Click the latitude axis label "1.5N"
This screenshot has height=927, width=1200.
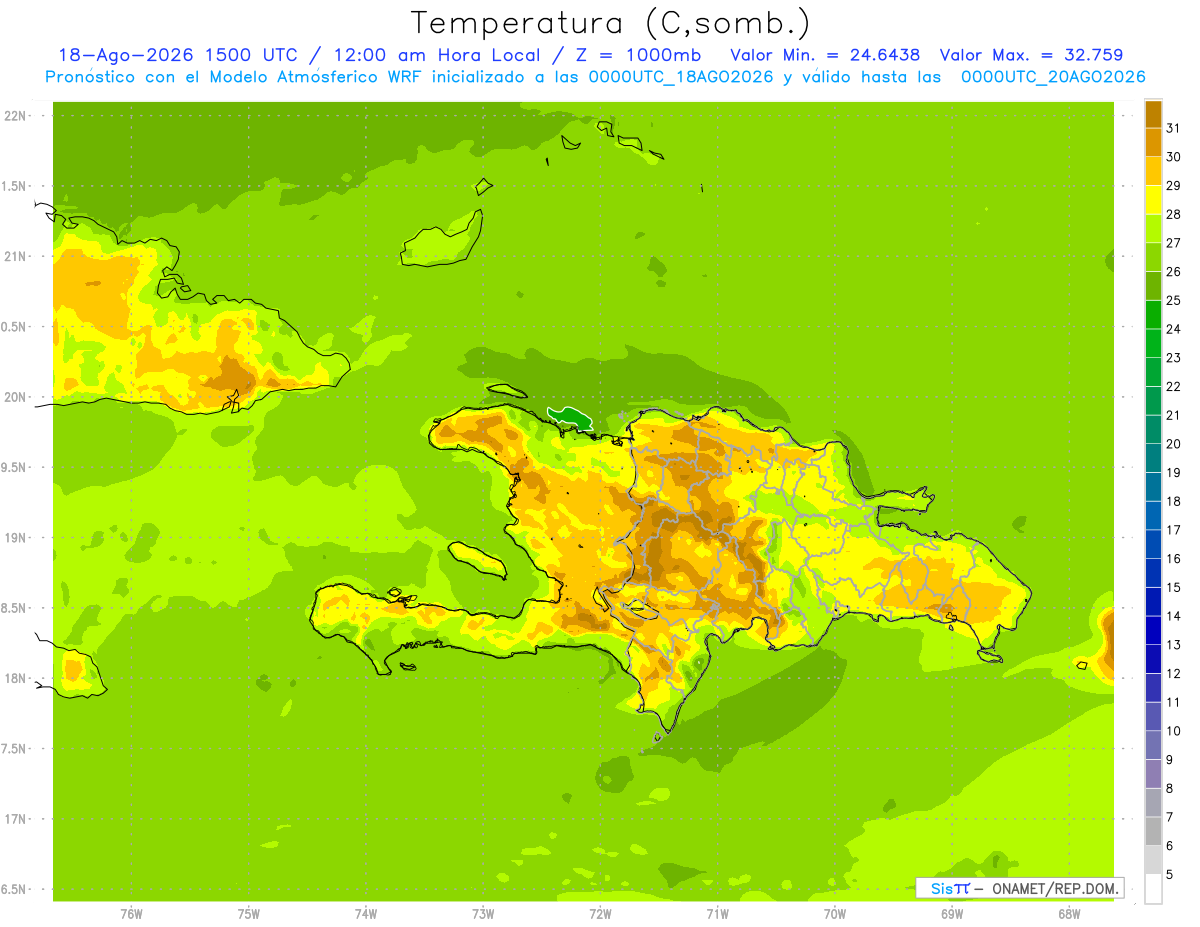click(x=15, y=186)
